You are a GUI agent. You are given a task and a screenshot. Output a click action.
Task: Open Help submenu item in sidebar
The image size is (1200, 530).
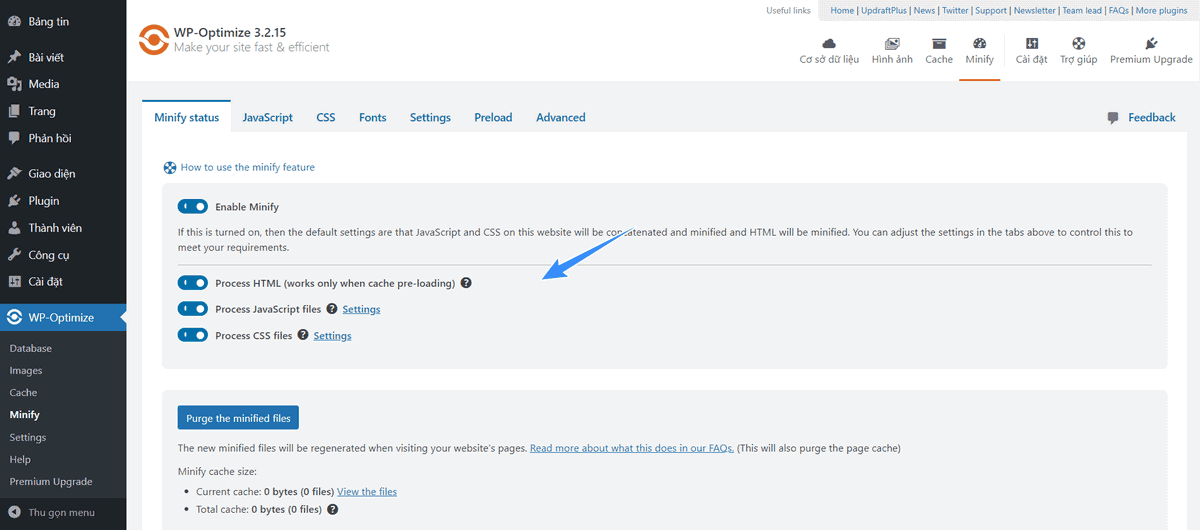click(x=20, y=459)
